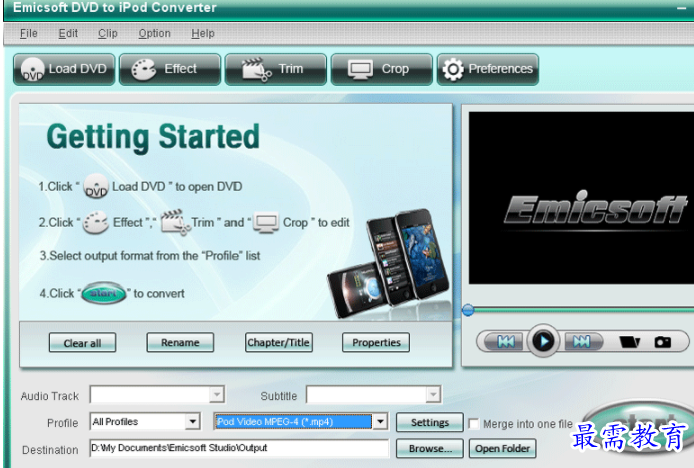Open the Crop tool
Image resolution: width=694 pixels, height=468 pixels.
click(382, 69)
